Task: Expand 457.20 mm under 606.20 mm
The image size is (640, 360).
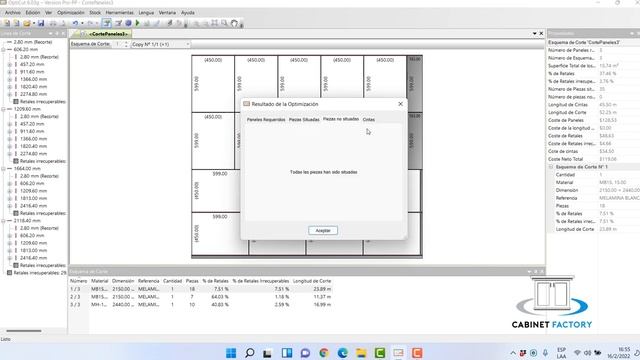Action: [10, 64]
